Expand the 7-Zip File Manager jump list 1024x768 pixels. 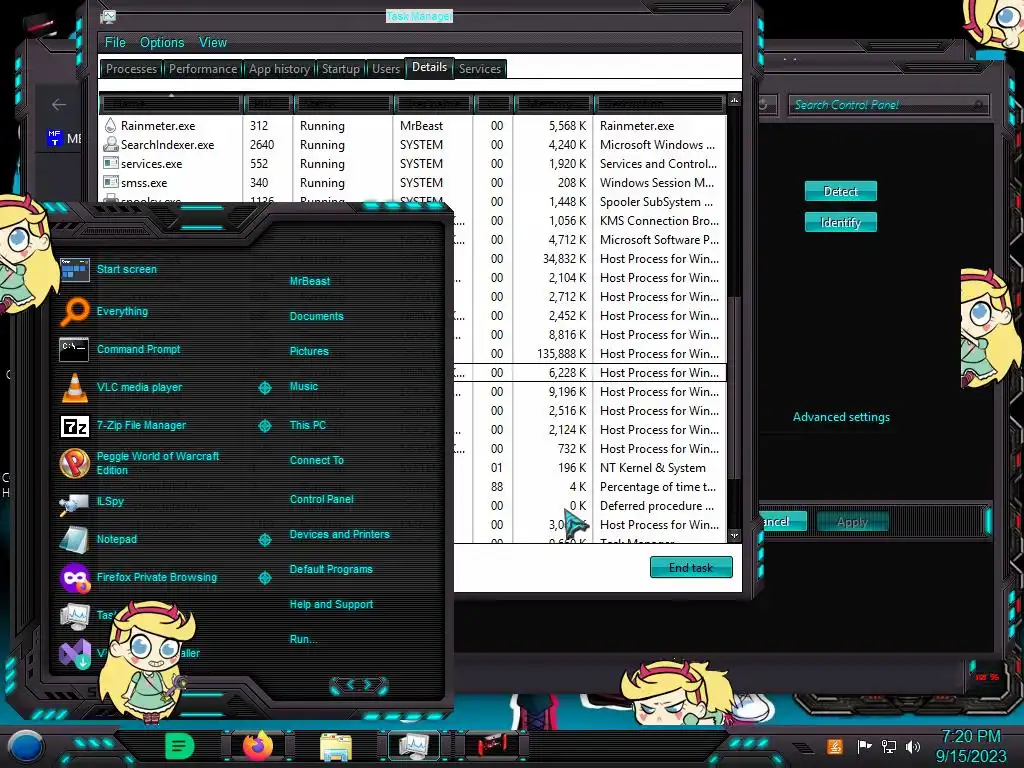(264, 426)
